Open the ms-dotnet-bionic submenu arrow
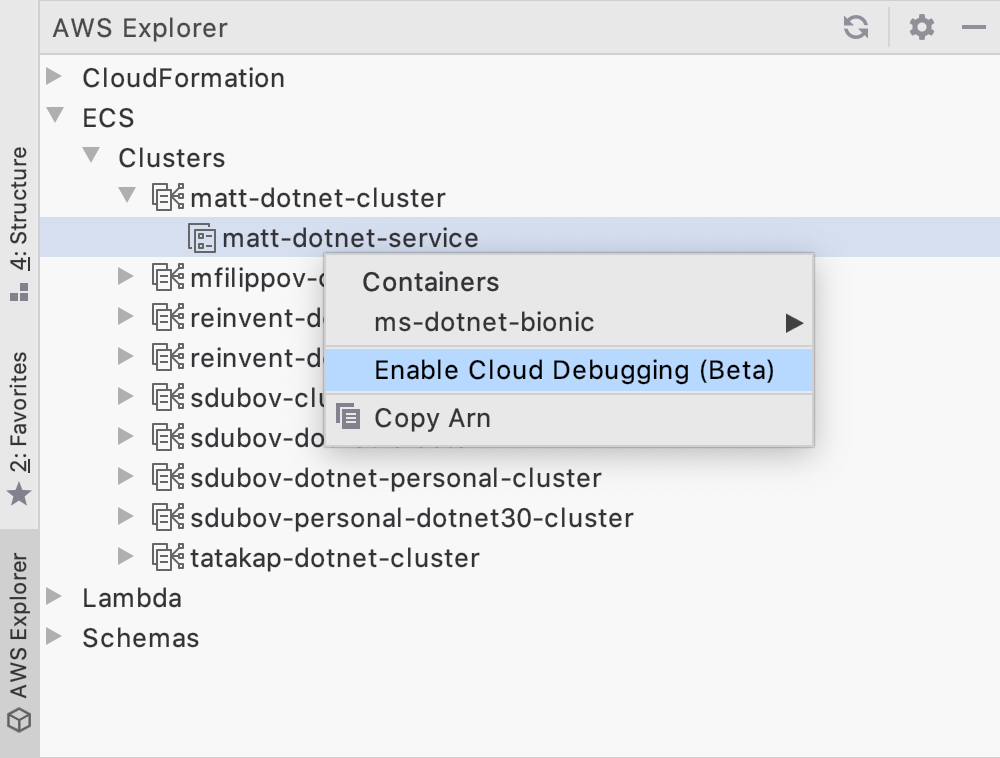This screenshot has width=1000, height=758. 794,323
